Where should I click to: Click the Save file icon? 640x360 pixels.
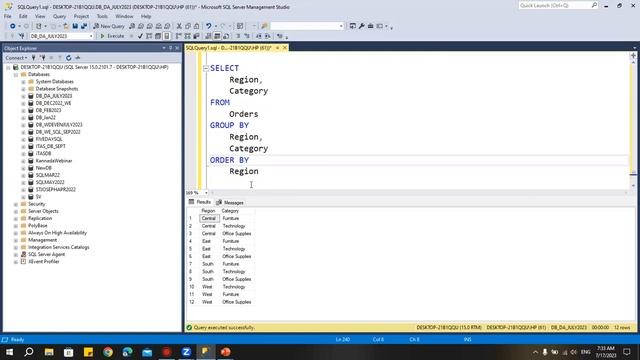(75, 26)
